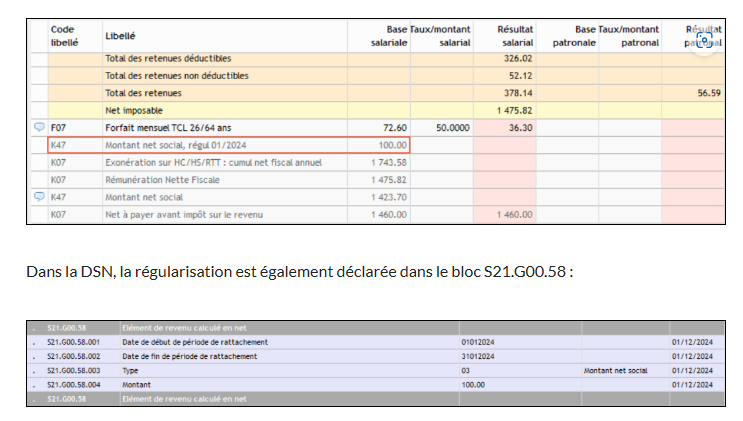This screenshot has width=743, height=421.
Task: Select the 'Libellé' column header
Action: point(120,36)
